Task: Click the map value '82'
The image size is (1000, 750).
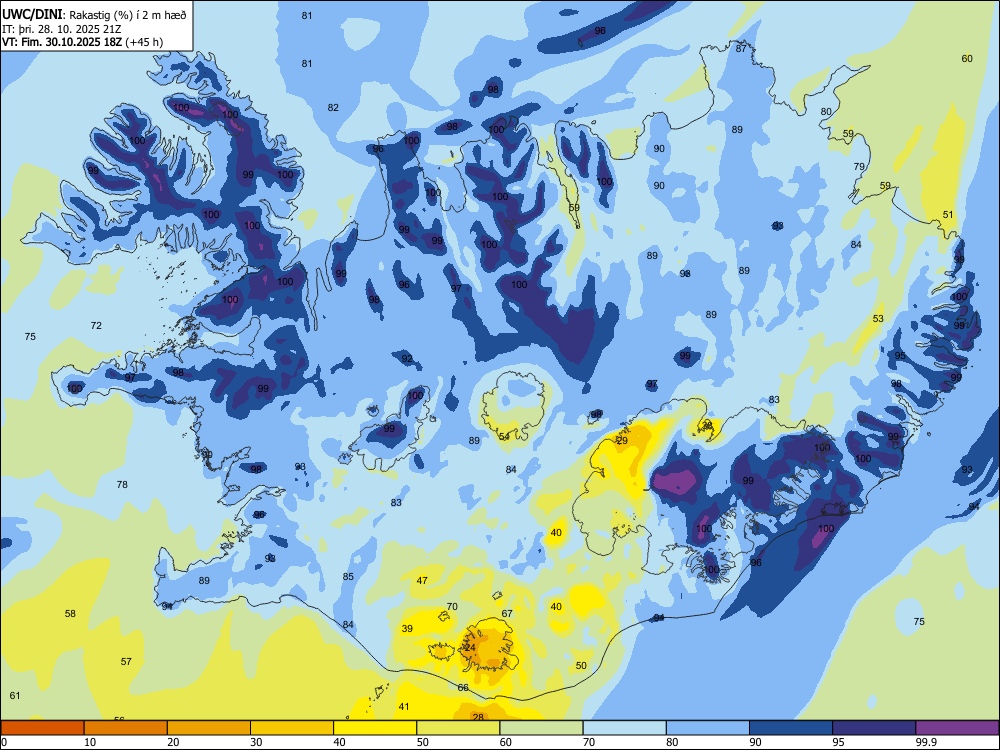Action: [x=333, y=107]
